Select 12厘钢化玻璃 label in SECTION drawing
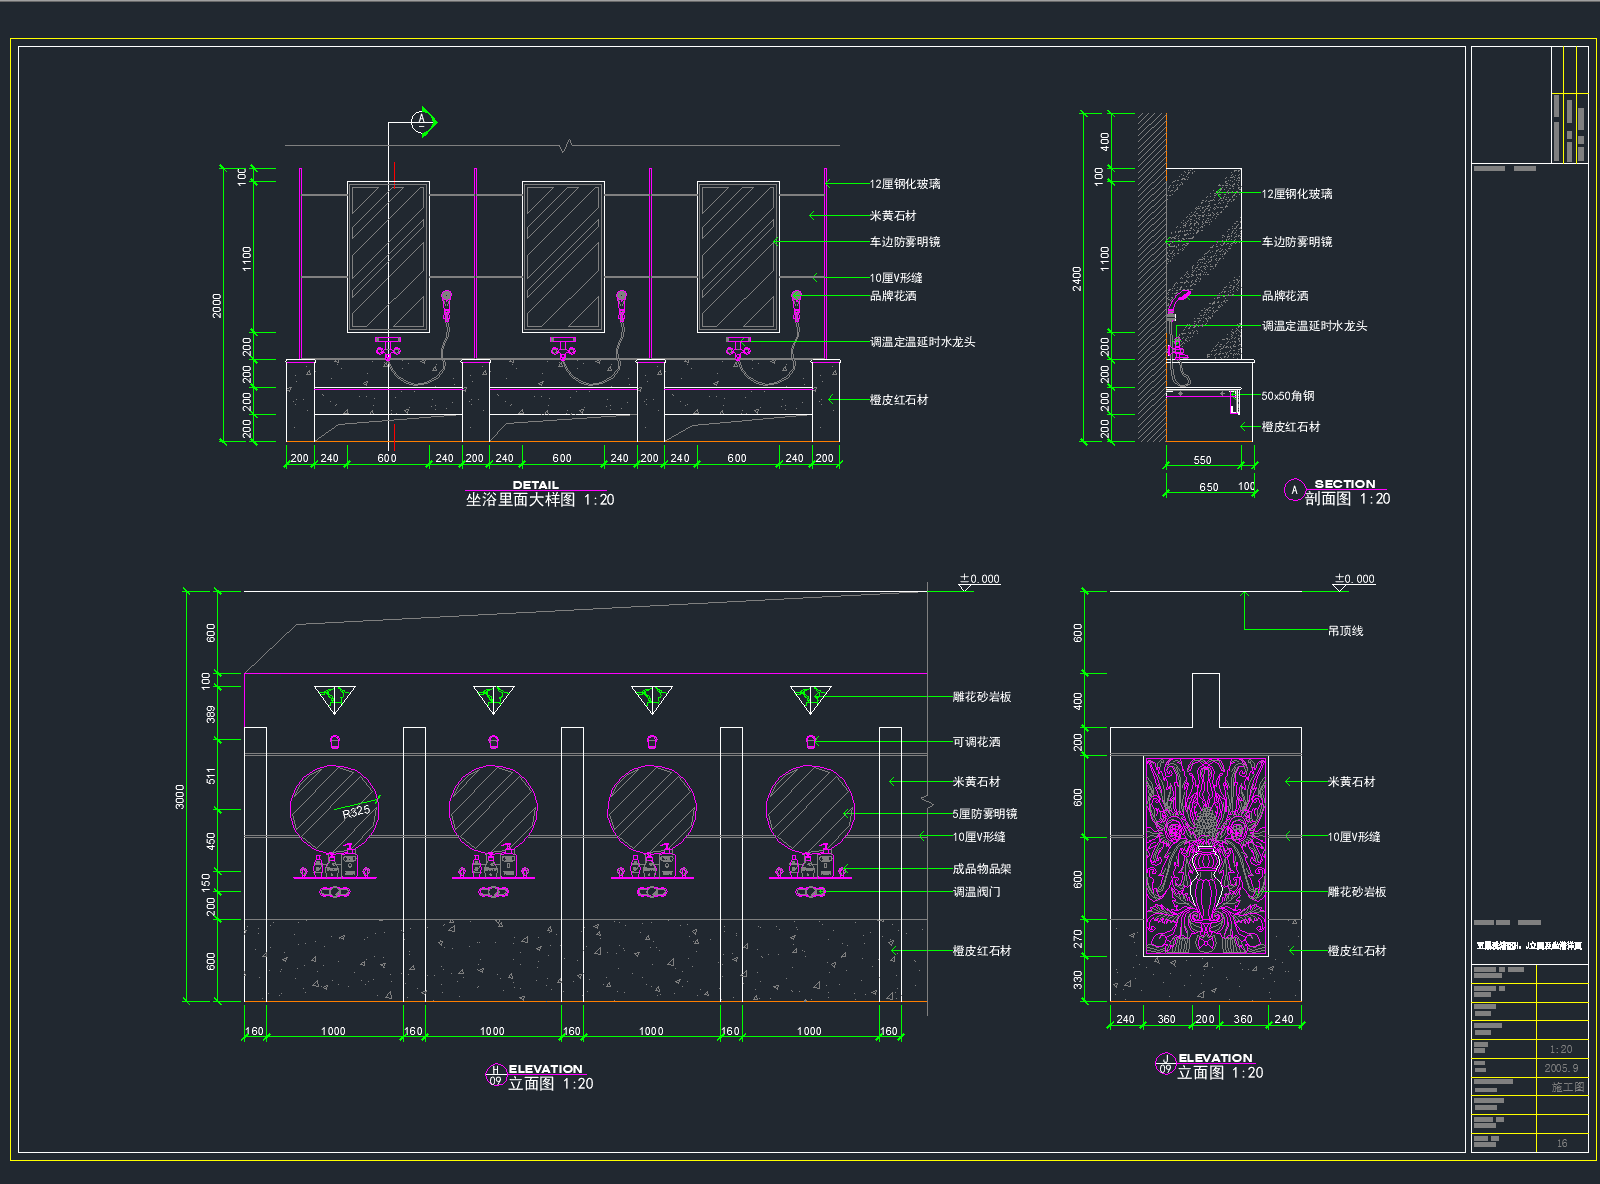 point(1297,194)
